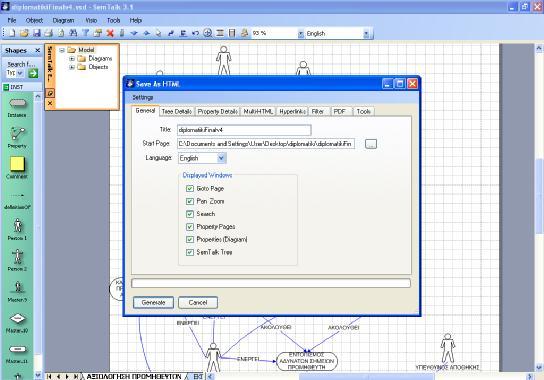544x380 pixels.
Task: Open the English language toolbar dropdown
Action: click(366, 34)
